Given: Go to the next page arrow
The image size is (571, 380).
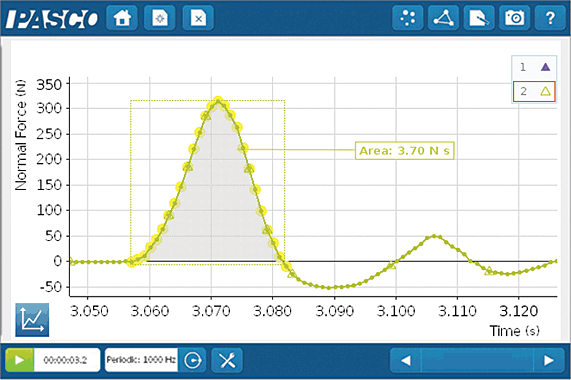Looking at the screenshot, I should tap(549, 360).
